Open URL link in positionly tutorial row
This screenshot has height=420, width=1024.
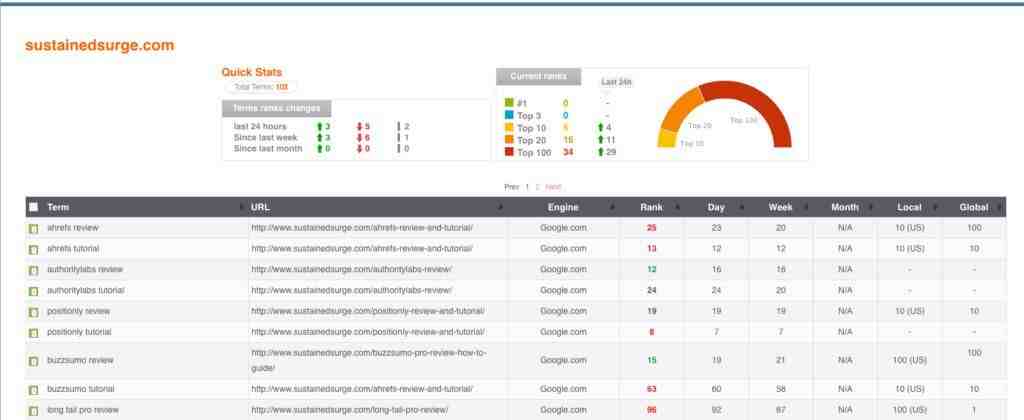click(368, 332)
